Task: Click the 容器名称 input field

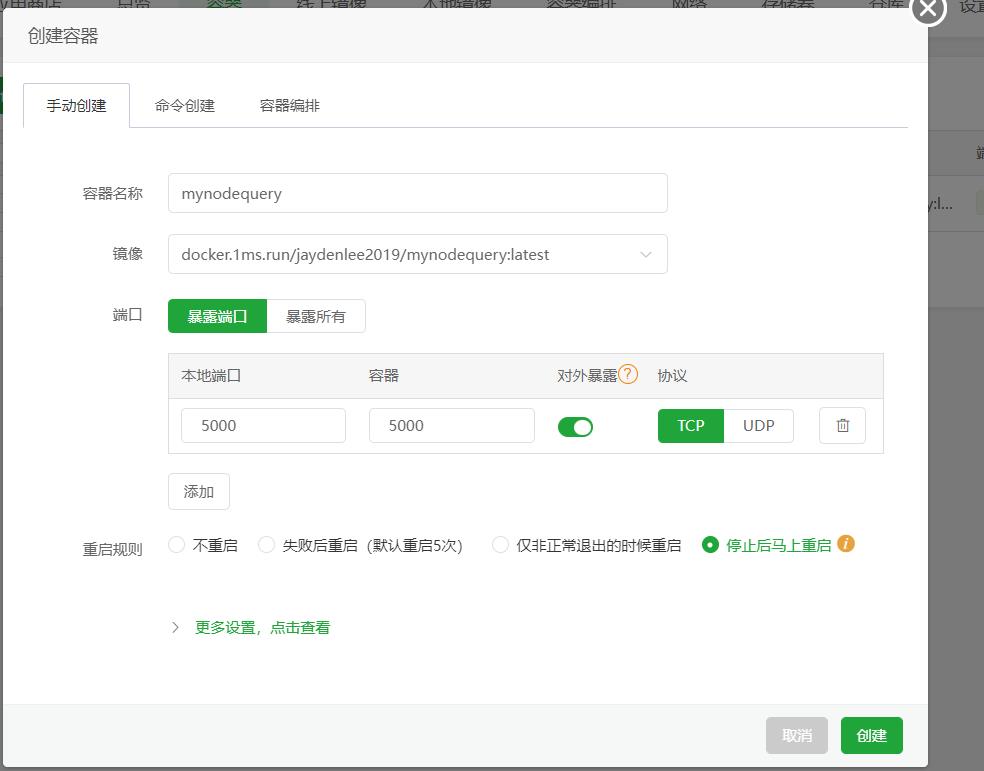Action: [x=417, y=193]
